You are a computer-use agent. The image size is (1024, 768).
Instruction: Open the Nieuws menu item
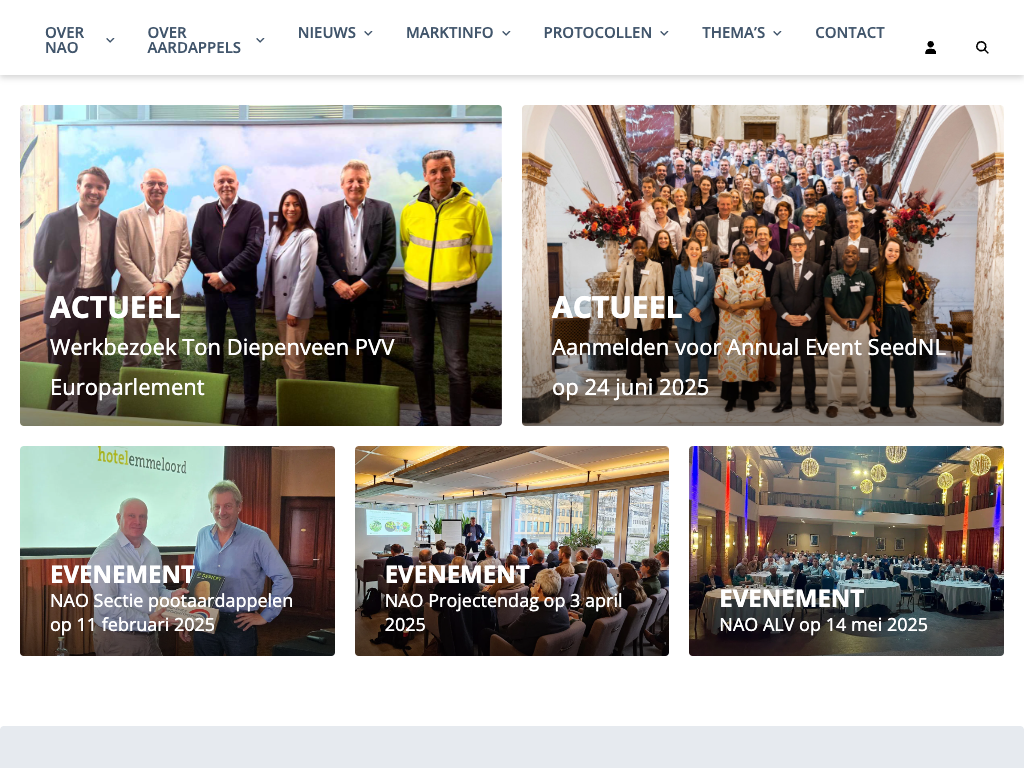click(x=327, y=33)
